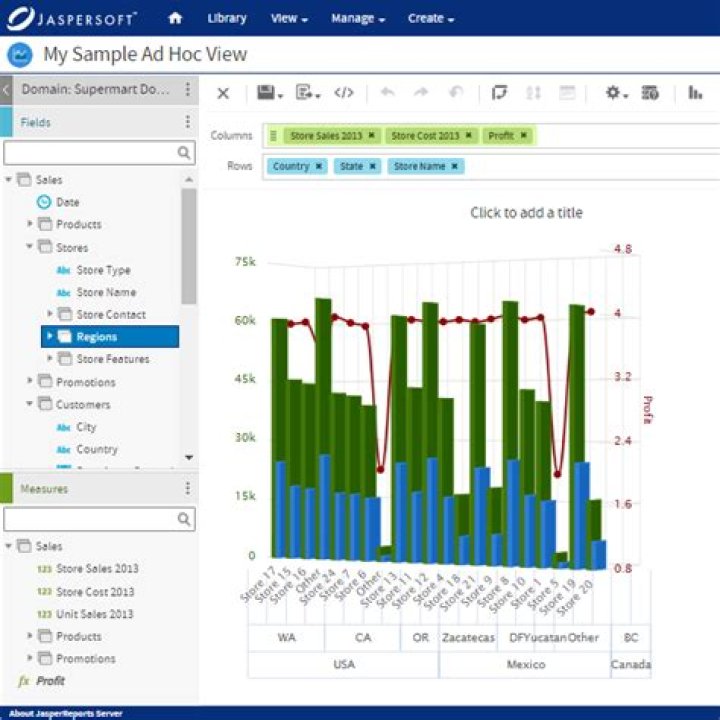The height and width of the screenshot is (720, 720).
Task: Remove State from Rows
Action: tap(373, 166)
